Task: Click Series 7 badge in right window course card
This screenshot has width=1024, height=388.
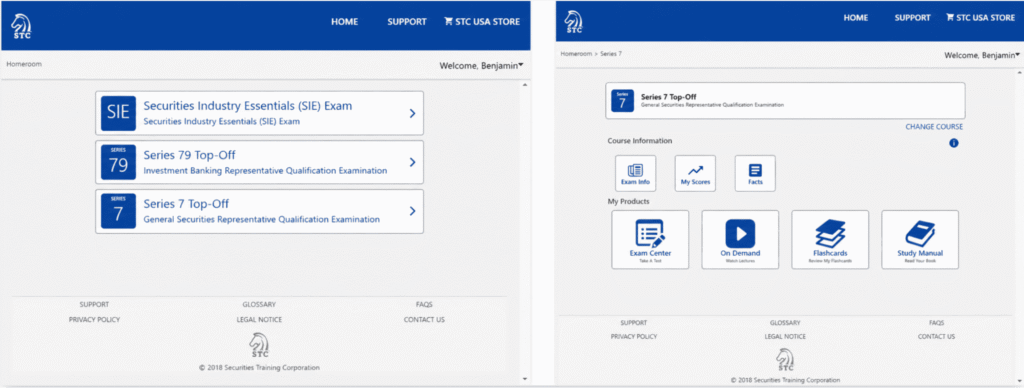Action: [x=622, y=101]
